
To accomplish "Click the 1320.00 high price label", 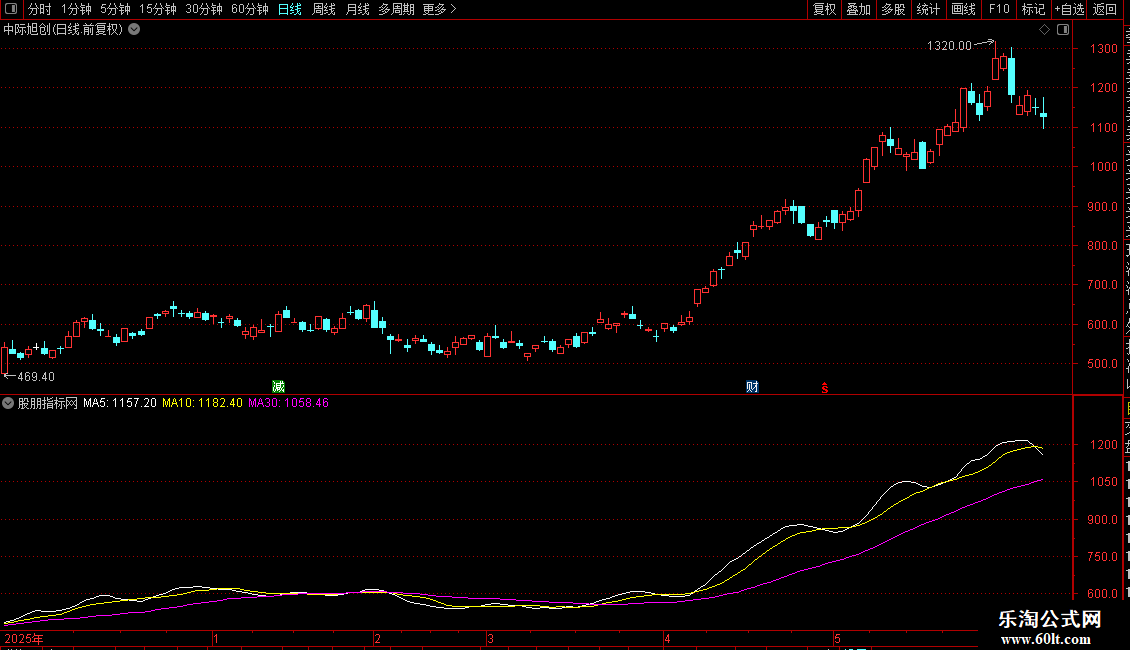I will click(x=949, y=46).
